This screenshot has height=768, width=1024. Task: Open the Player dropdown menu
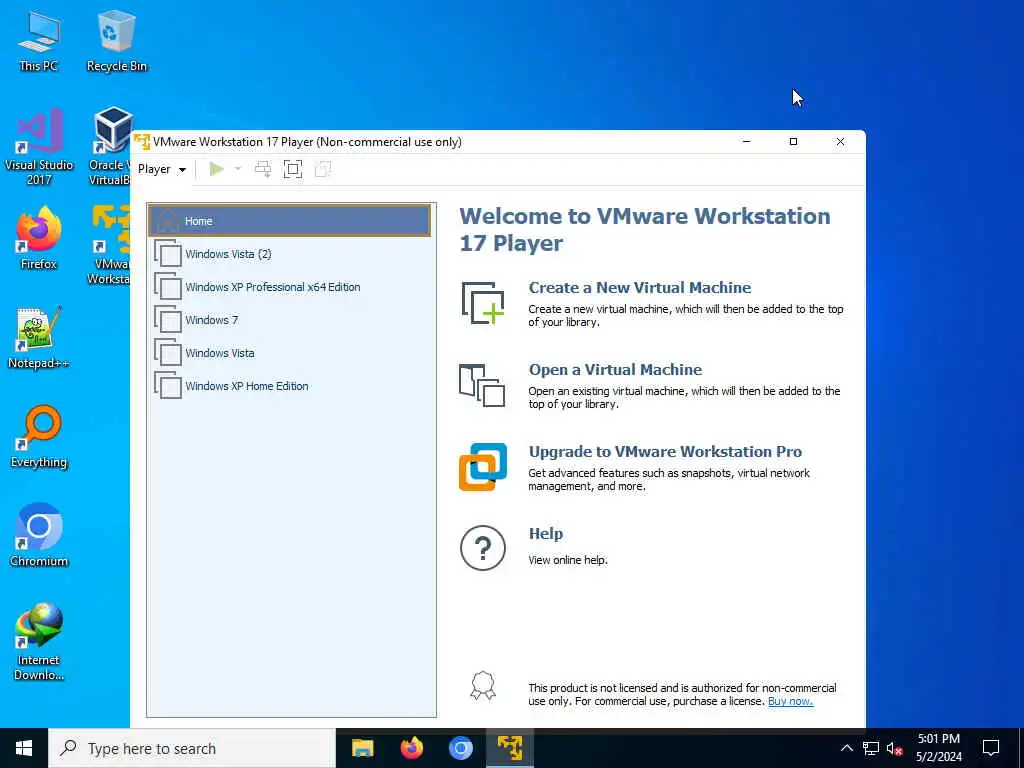(x=161, y=169)
